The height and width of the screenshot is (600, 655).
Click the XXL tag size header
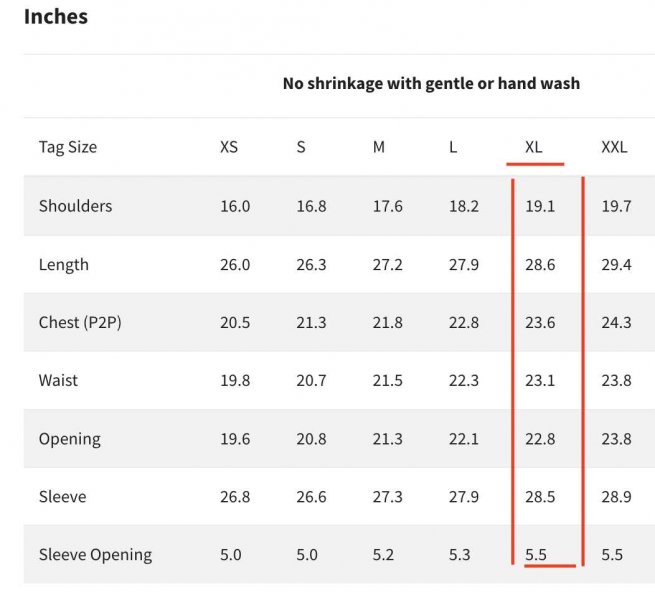click(x=614, y=147)
